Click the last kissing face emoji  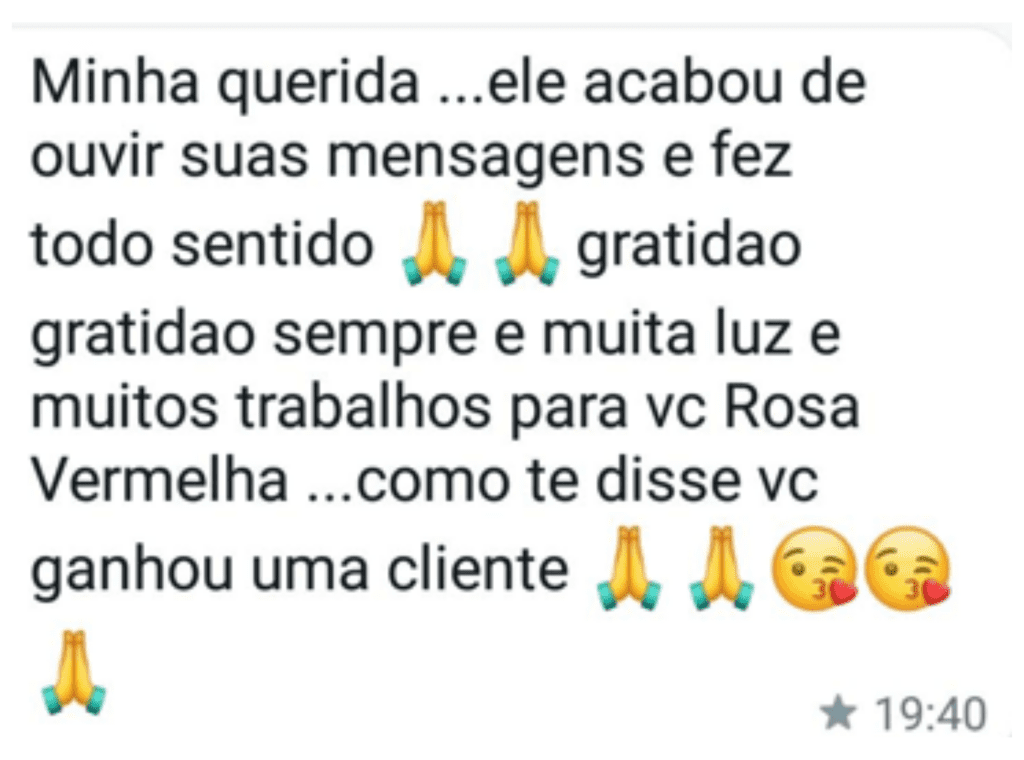(907, 567)
